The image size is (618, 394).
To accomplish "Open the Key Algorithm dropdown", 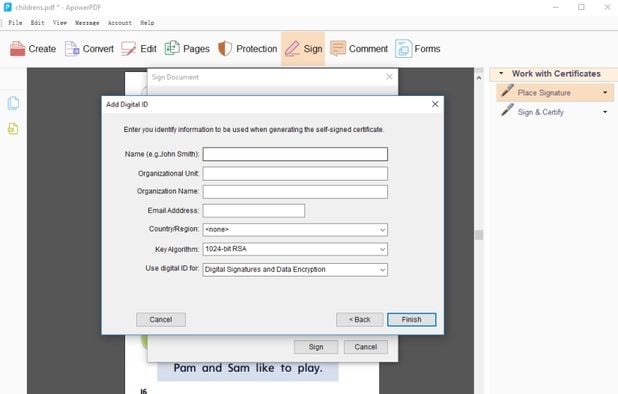I will pyautogui.click(x=295, y=249).
